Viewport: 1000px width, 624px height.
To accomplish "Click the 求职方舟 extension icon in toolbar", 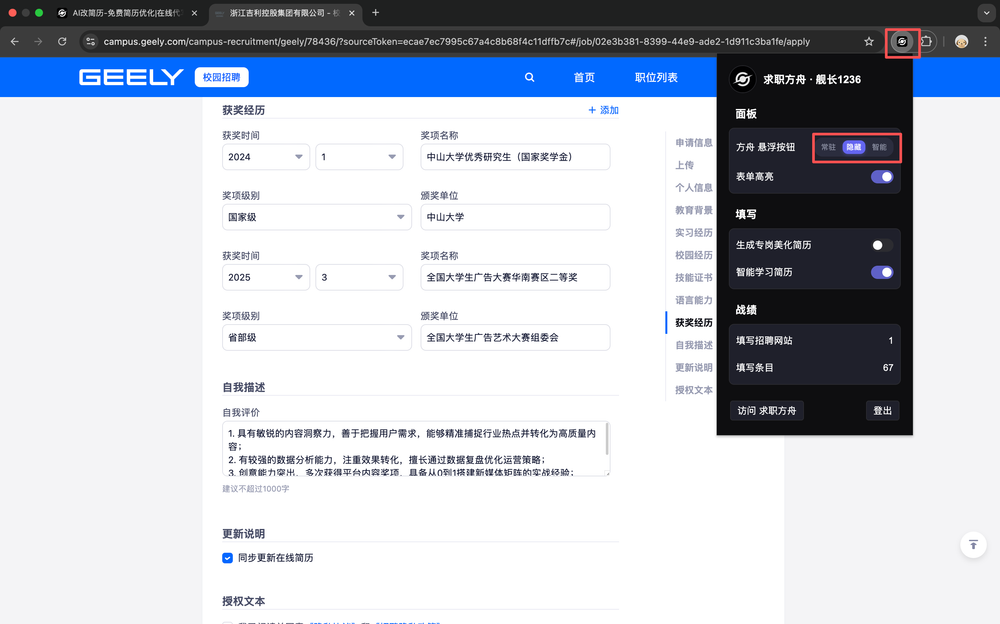I will 902,42.
